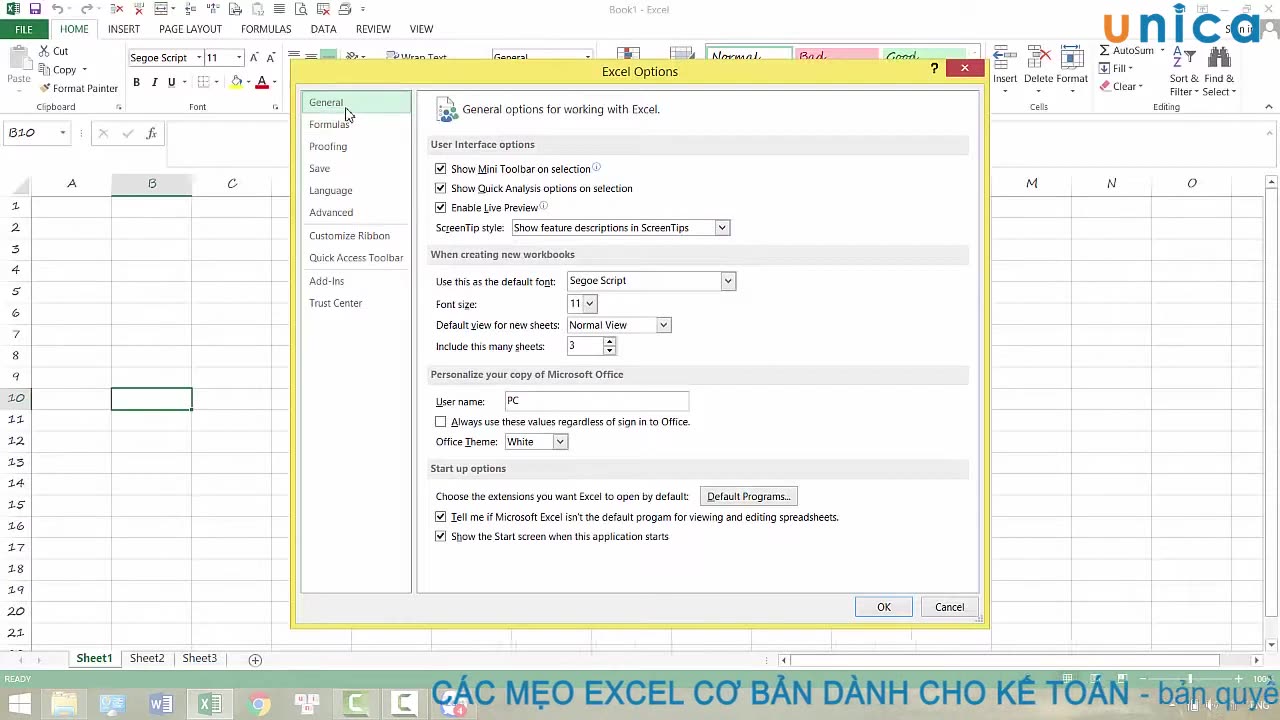
Task: Open Google Chrome from the taskbar
Action: coord(259,705)
